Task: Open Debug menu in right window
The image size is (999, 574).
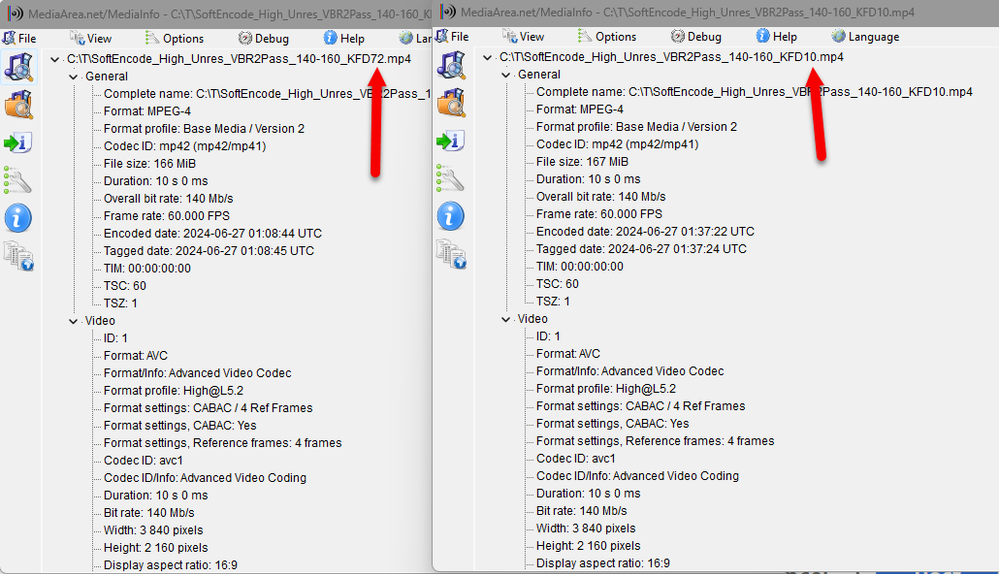Action: click(x=696, y=37)
